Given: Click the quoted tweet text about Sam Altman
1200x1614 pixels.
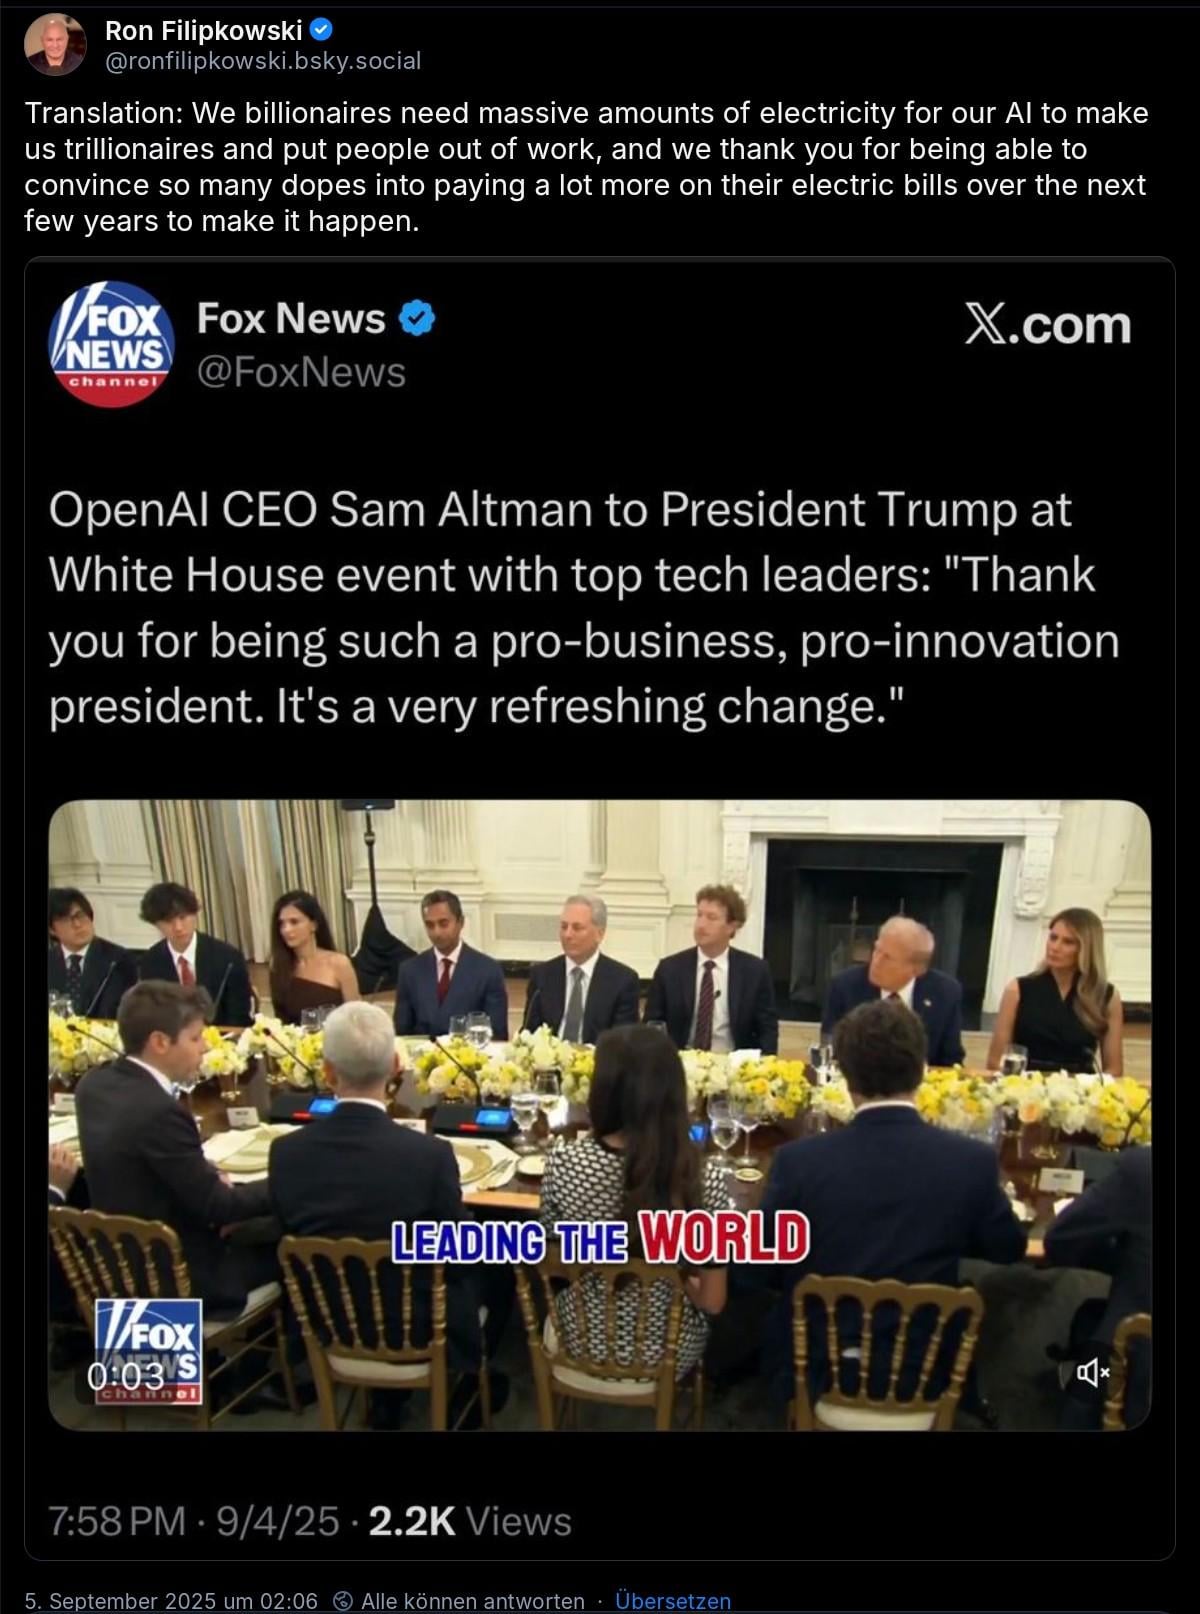Looking at the screenshot, I should point(584,608).
